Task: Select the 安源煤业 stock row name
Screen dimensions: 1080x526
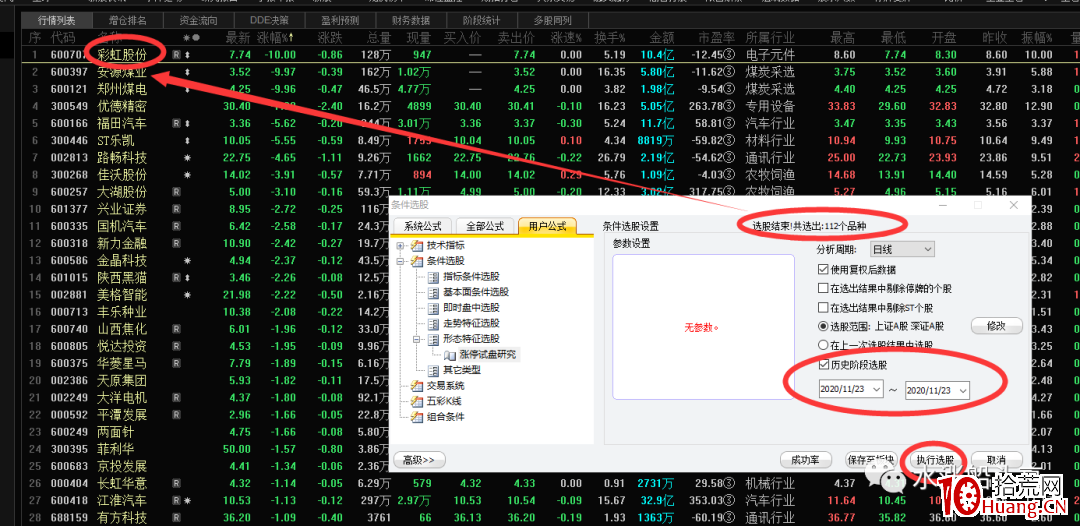Action: pos(122,72)
